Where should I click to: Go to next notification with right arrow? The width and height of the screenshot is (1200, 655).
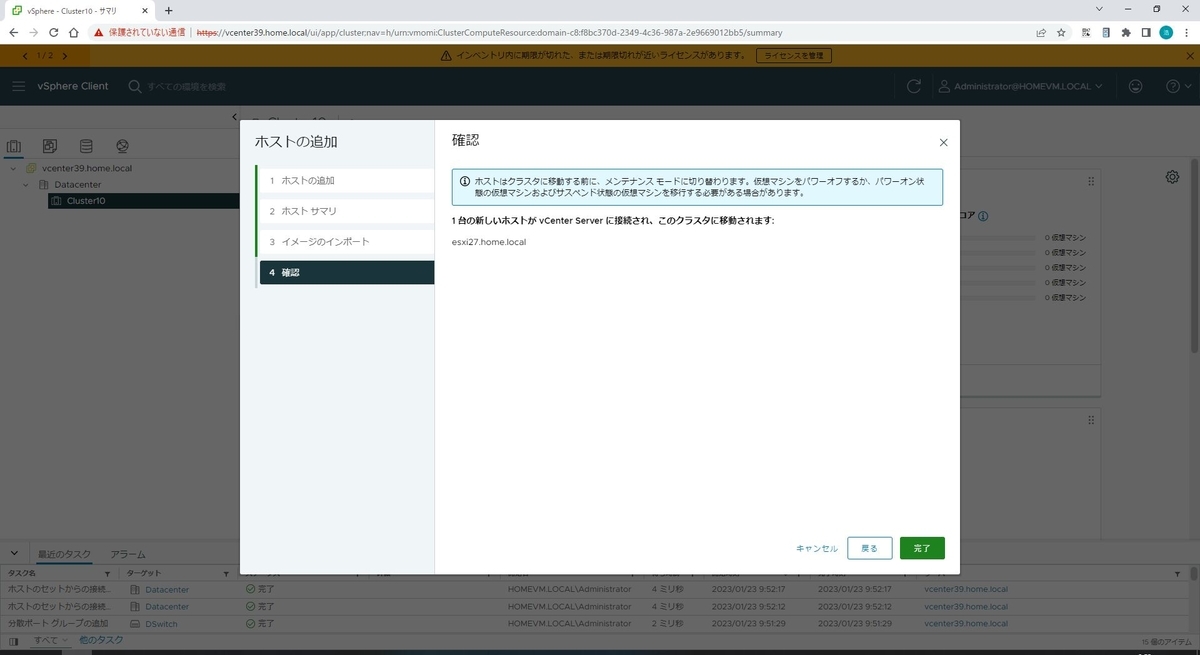pyautogui.click(x=65, y=56)
